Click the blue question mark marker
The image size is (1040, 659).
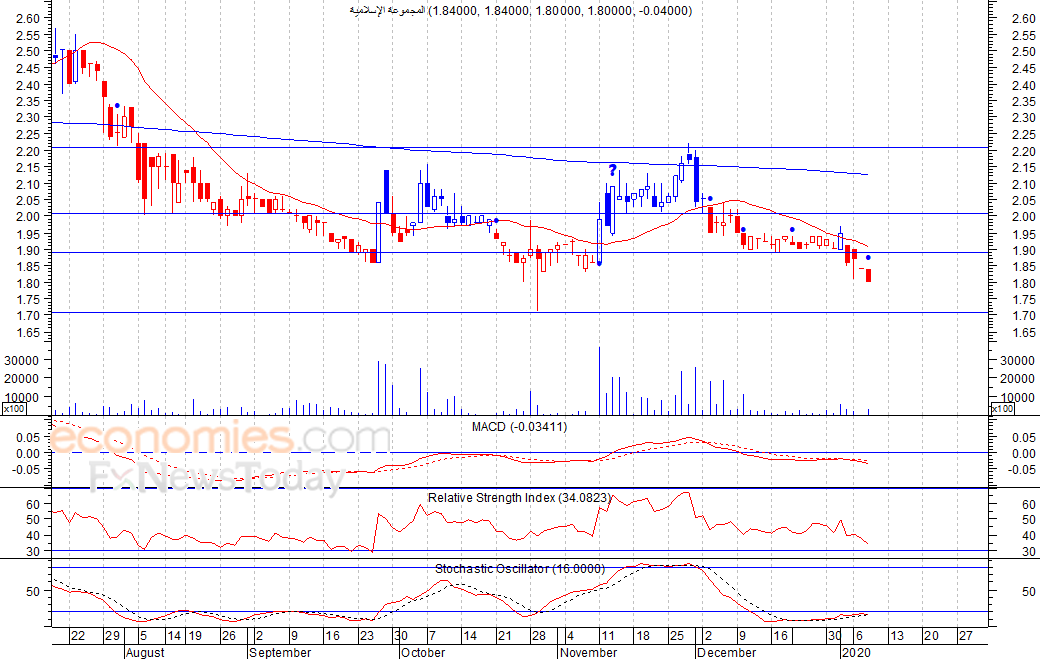point(612,170)
